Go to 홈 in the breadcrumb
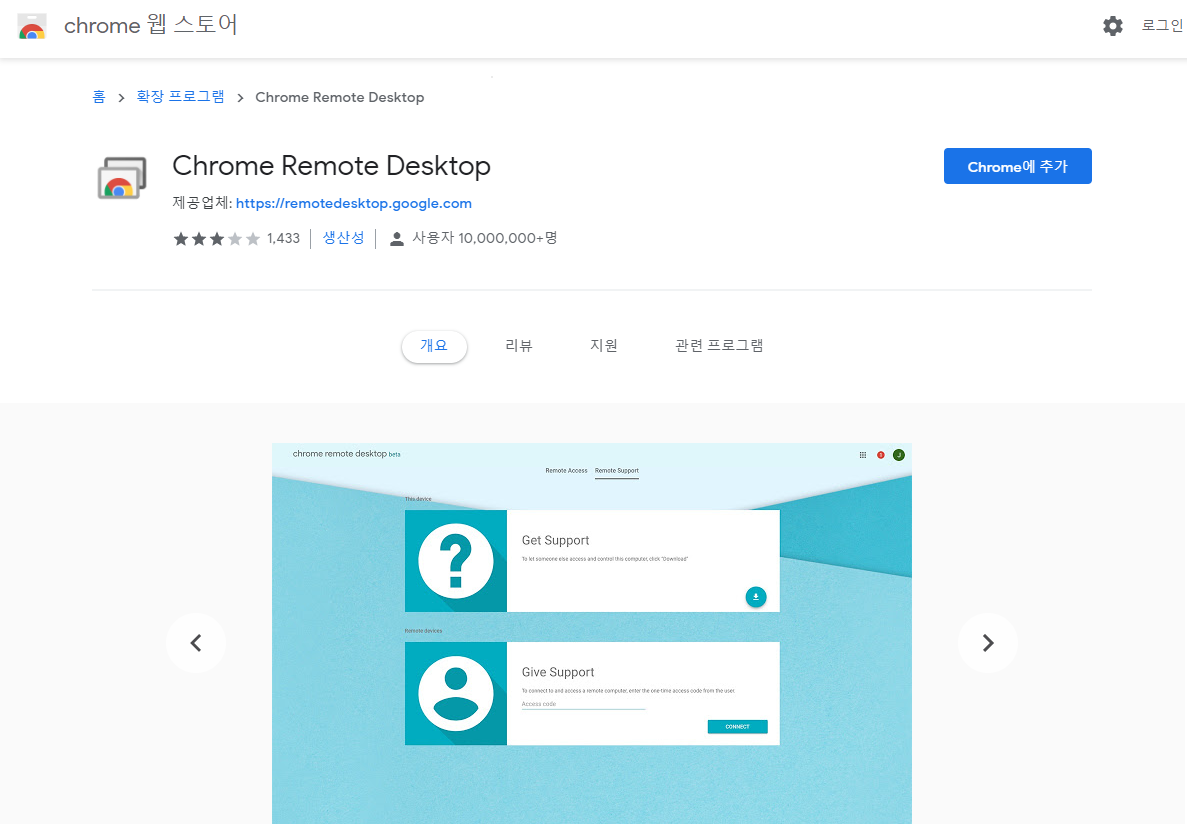1187x824 pixels. coord(99,97)
